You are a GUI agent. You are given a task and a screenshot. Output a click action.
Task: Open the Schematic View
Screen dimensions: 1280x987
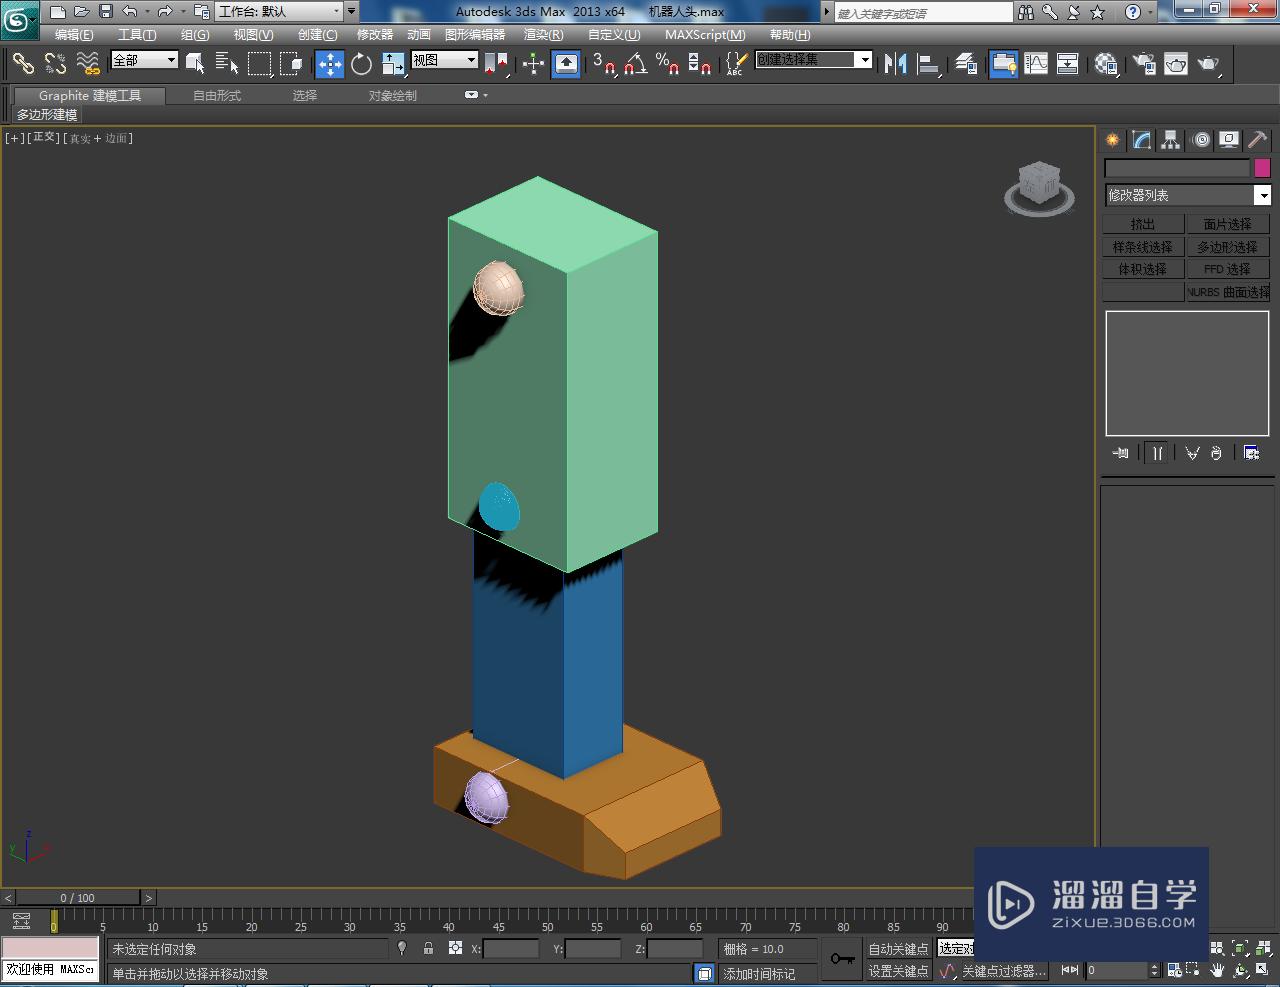click(x=1068, y=64)
